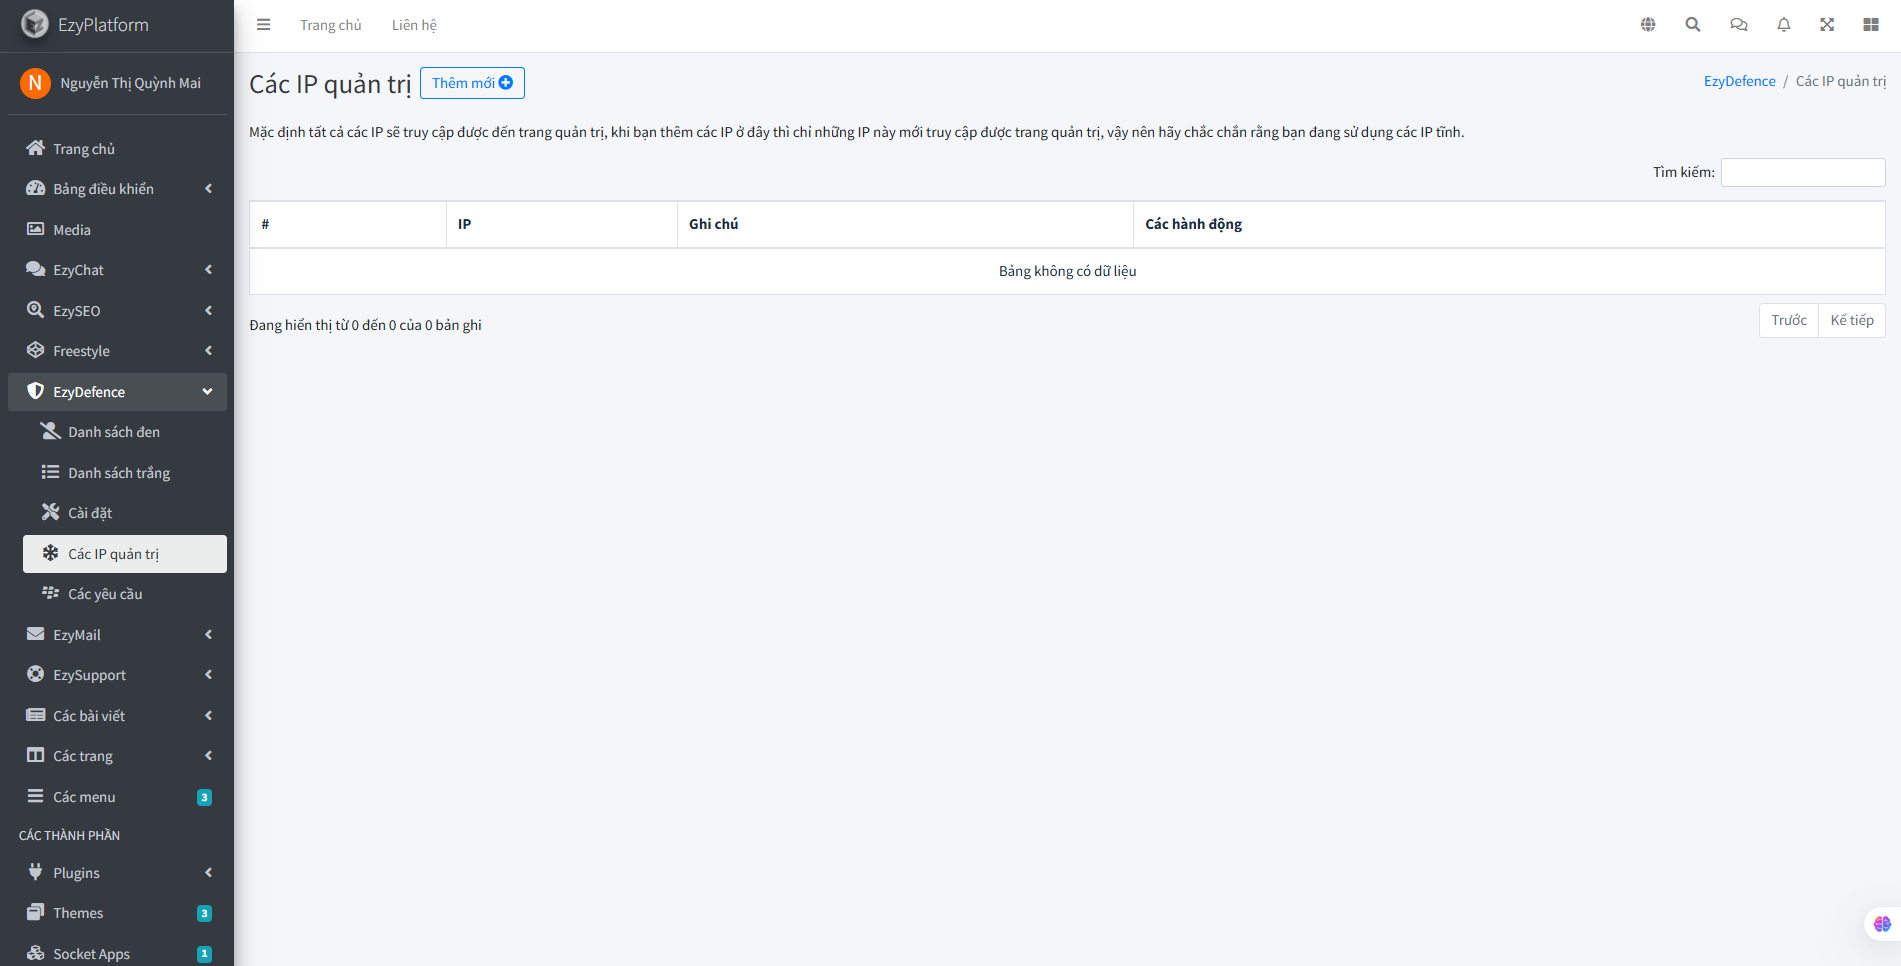
Task: Open Danh sách đen in the sidebar
Action: (114, 432)
